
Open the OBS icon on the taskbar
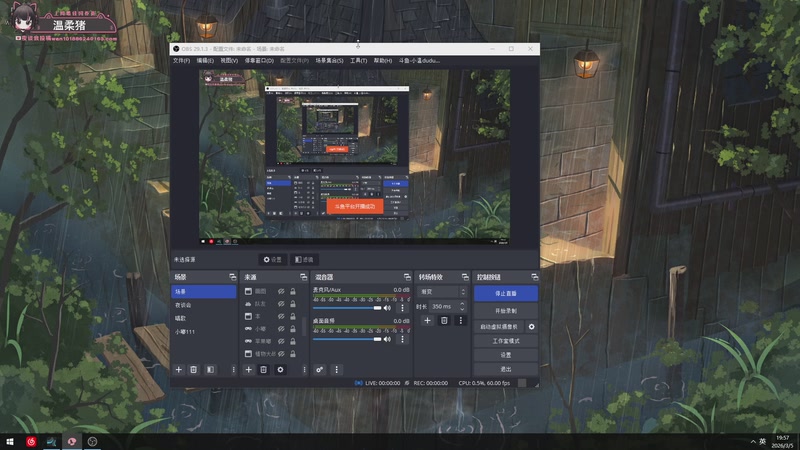pos(92,442)
